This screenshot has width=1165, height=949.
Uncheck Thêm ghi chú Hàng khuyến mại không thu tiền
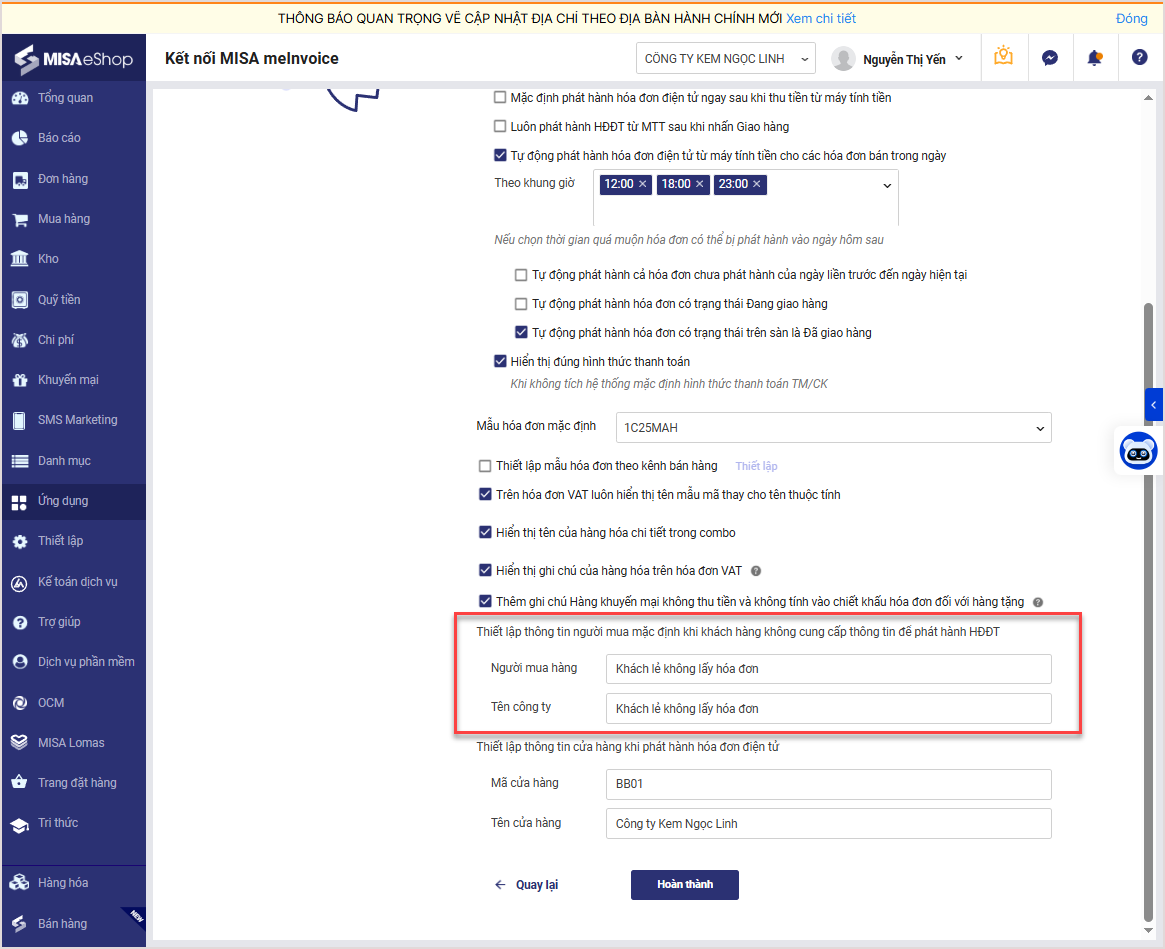click(x=485, y=601)
